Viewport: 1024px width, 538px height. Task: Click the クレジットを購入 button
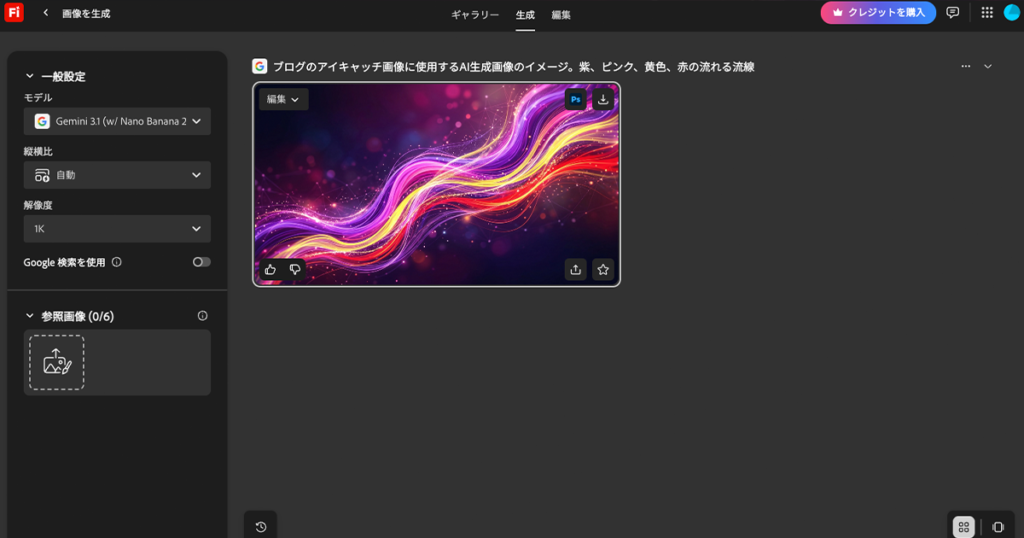point(878,13)
